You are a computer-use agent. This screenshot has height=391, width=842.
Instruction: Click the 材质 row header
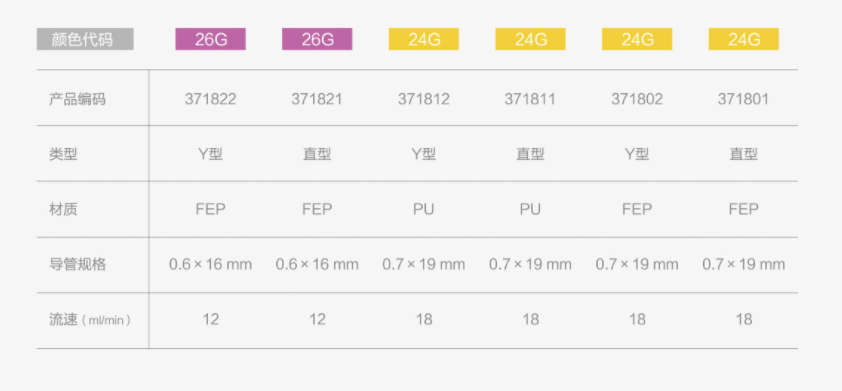click(63, 209)
